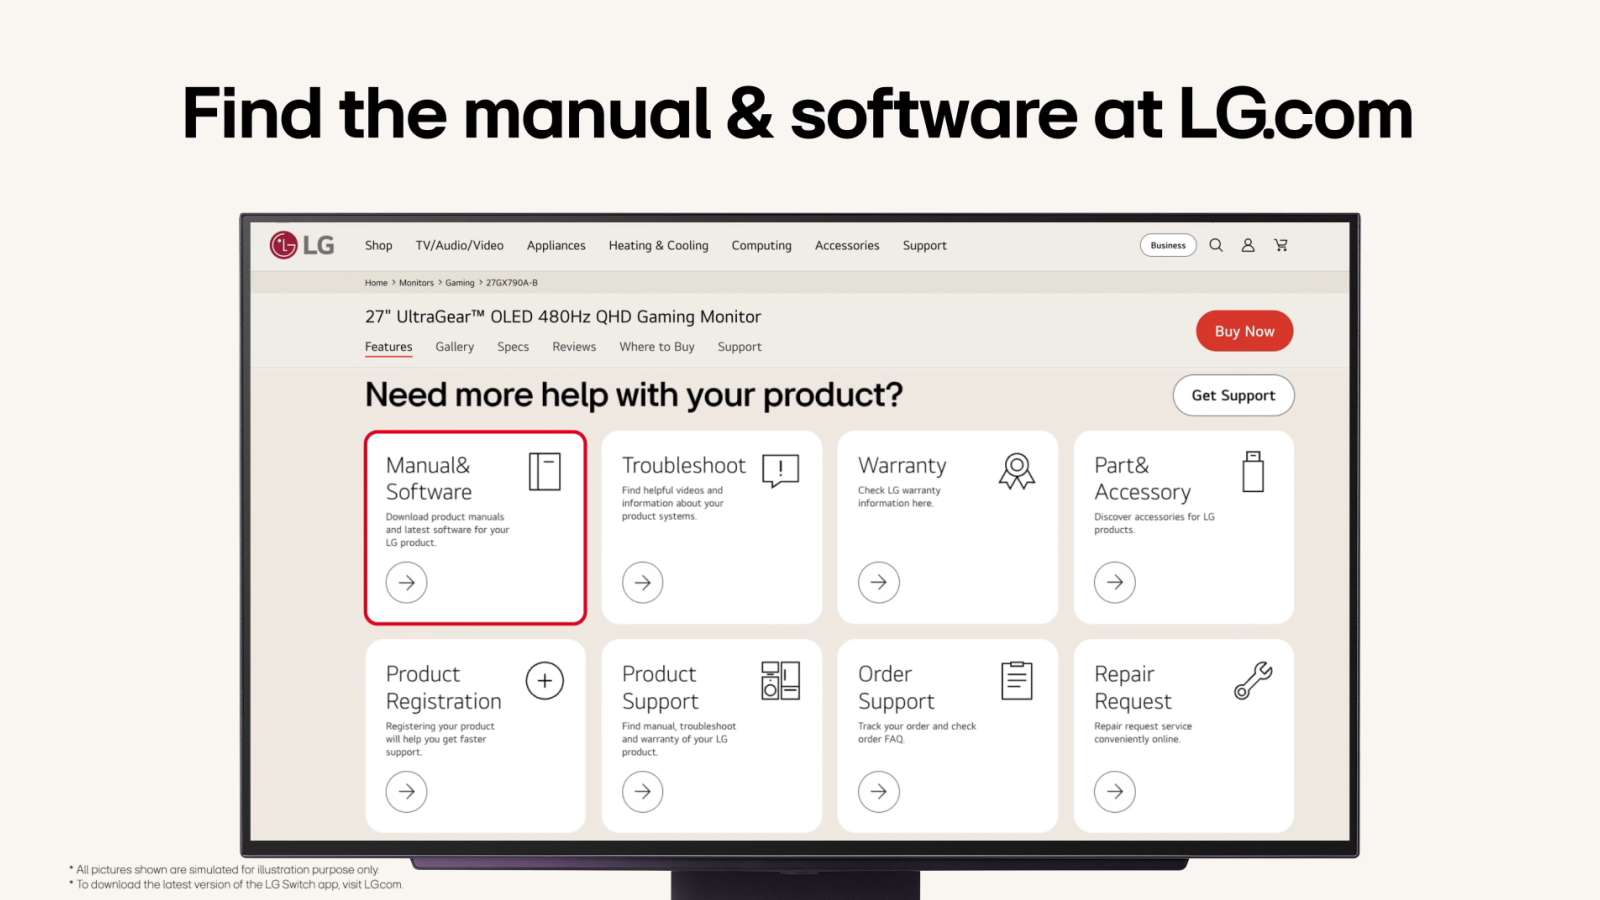
Task: Click the Business pill button
Action: [1168, 246]
